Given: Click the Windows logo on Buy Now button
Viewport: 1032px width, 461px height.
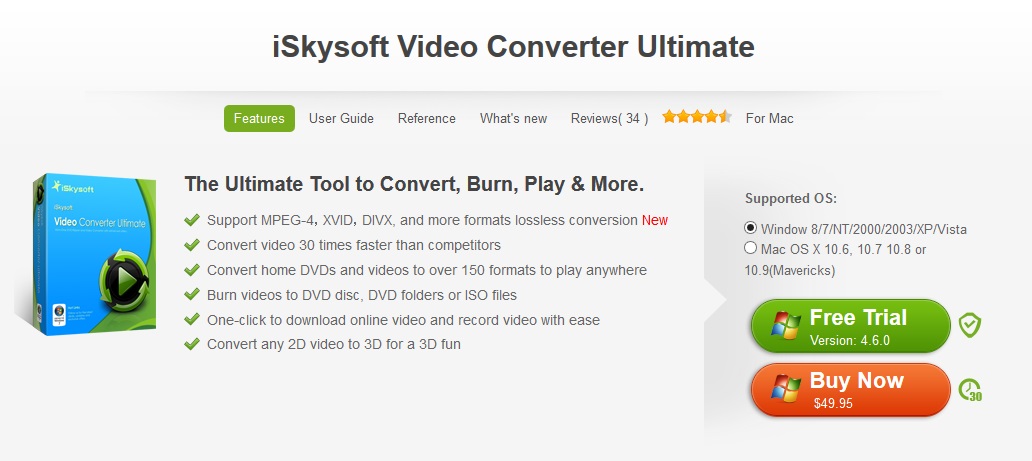Looking at the screenshot, I should point(786,389).
